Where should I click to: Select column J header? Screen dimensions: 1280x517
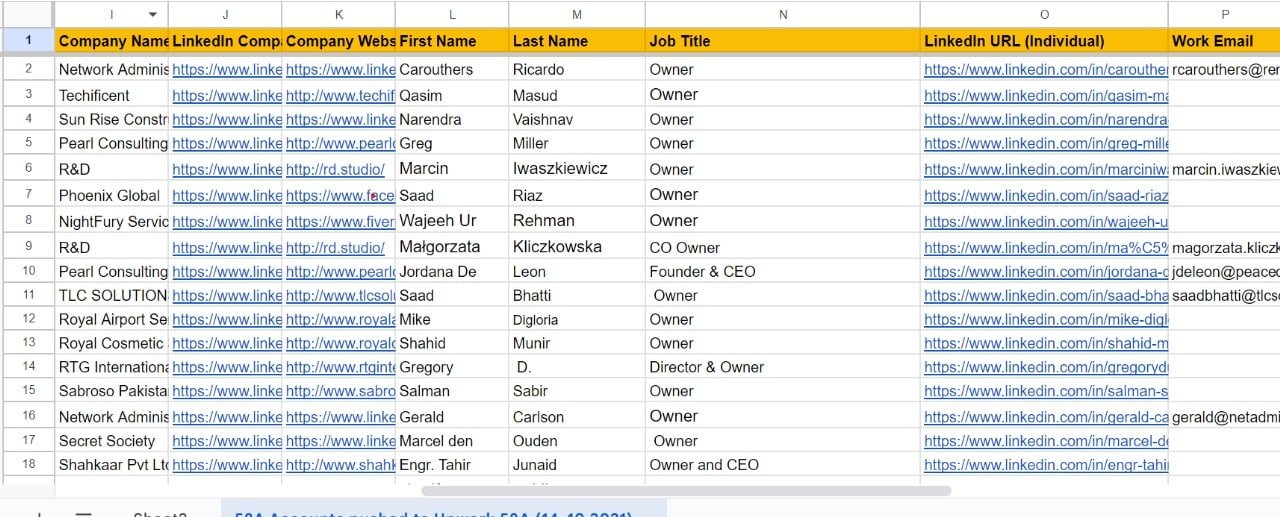[x=225, y=14]
